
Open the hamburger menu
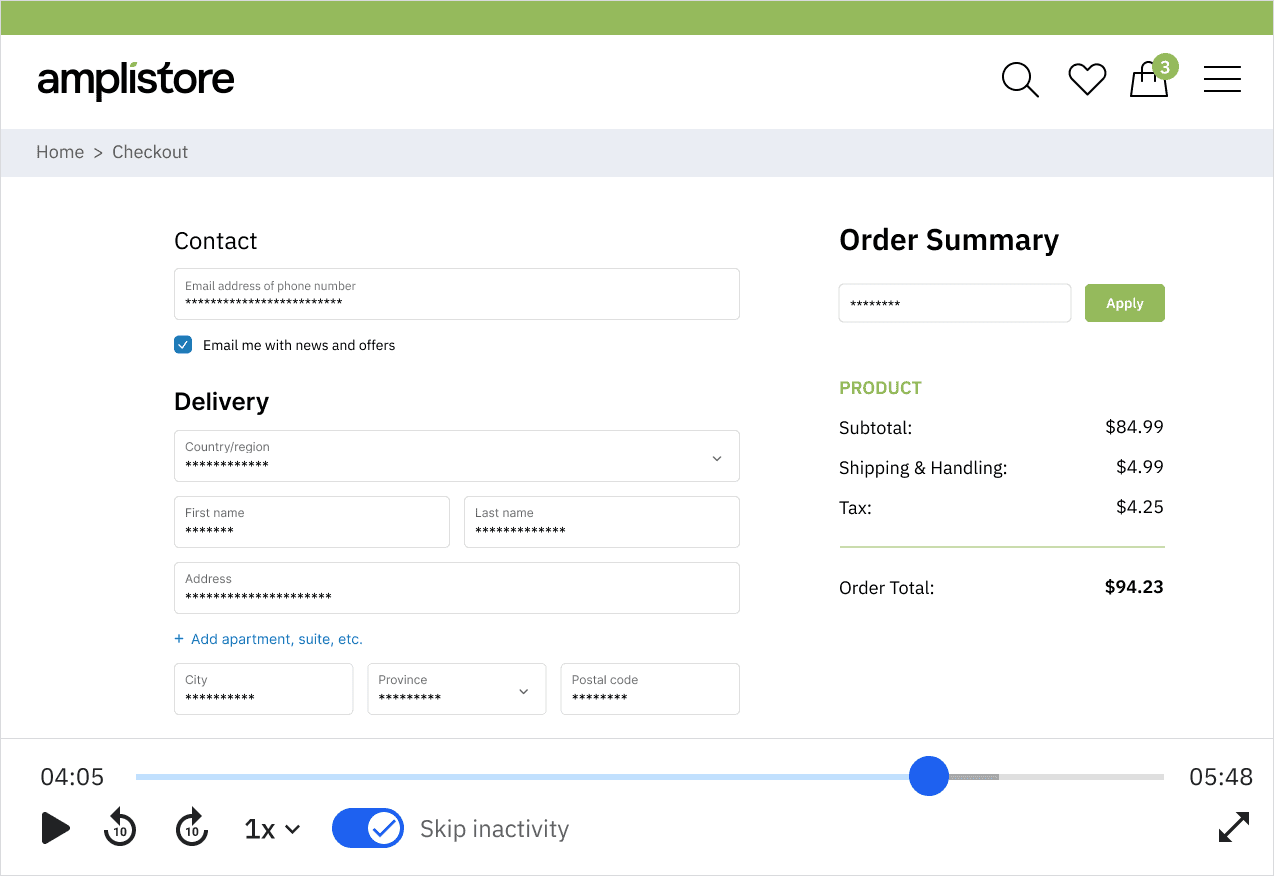[1222, 80]
